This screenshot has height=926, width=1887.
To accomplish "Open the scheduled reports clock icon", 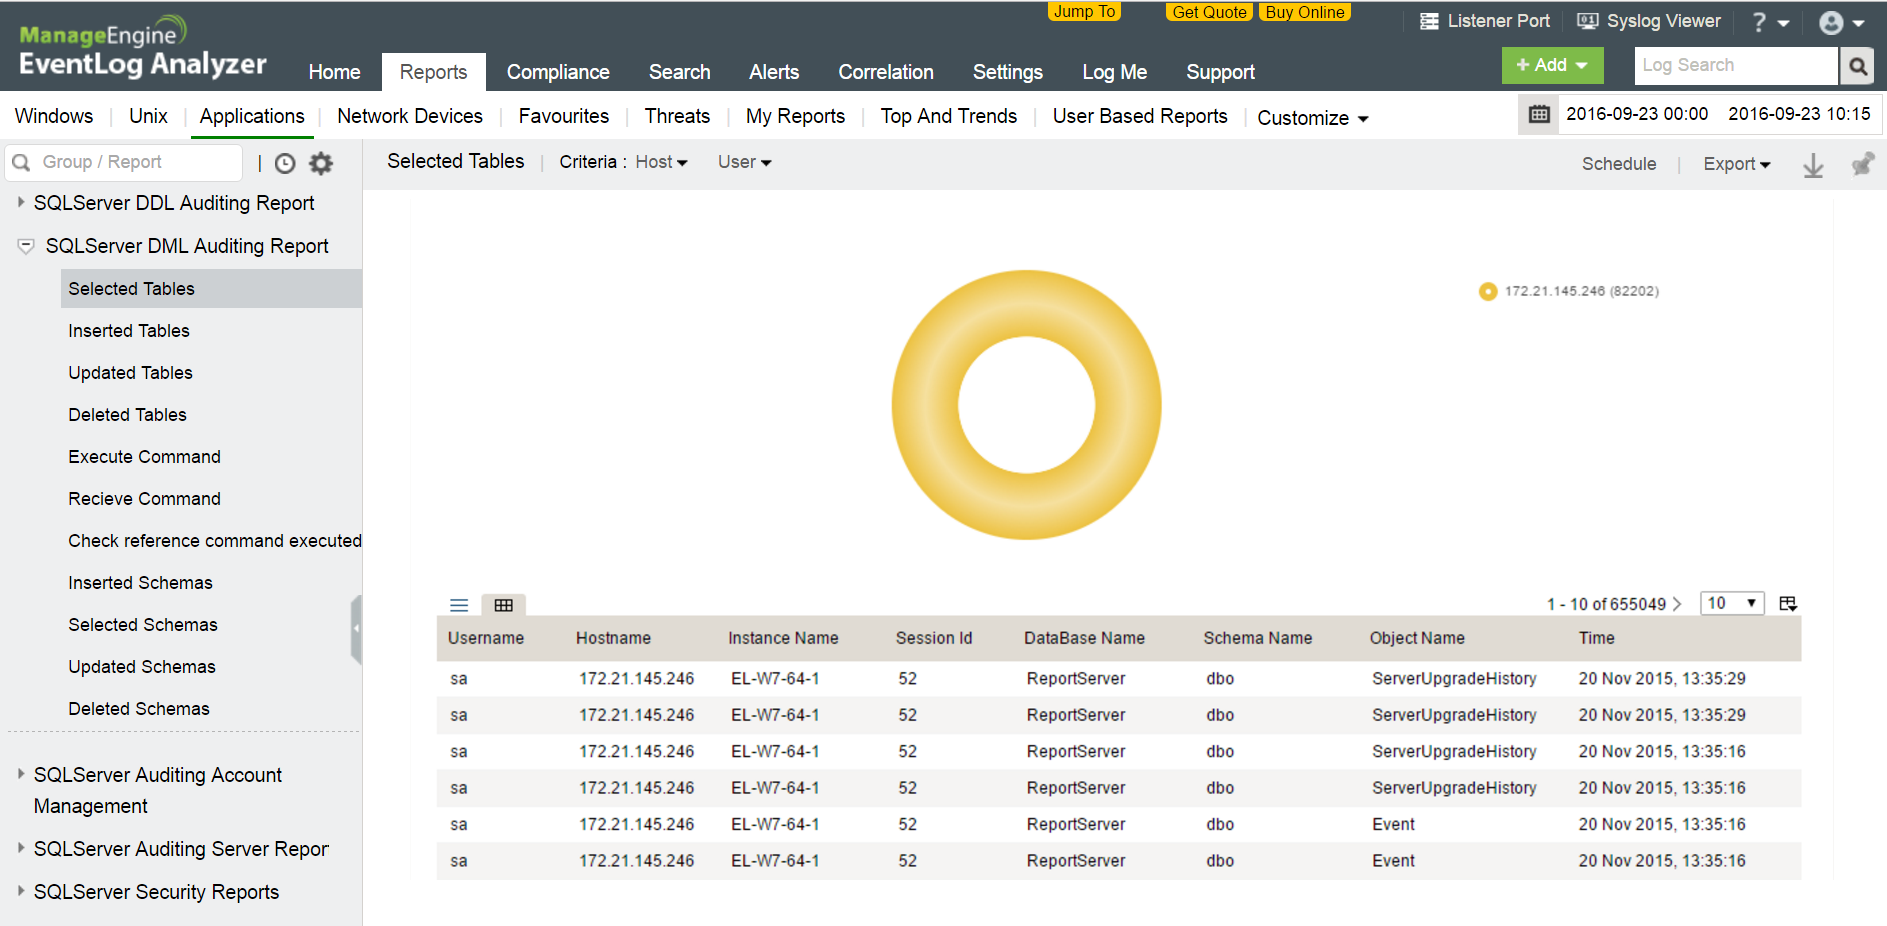I will tap(285, 163).
